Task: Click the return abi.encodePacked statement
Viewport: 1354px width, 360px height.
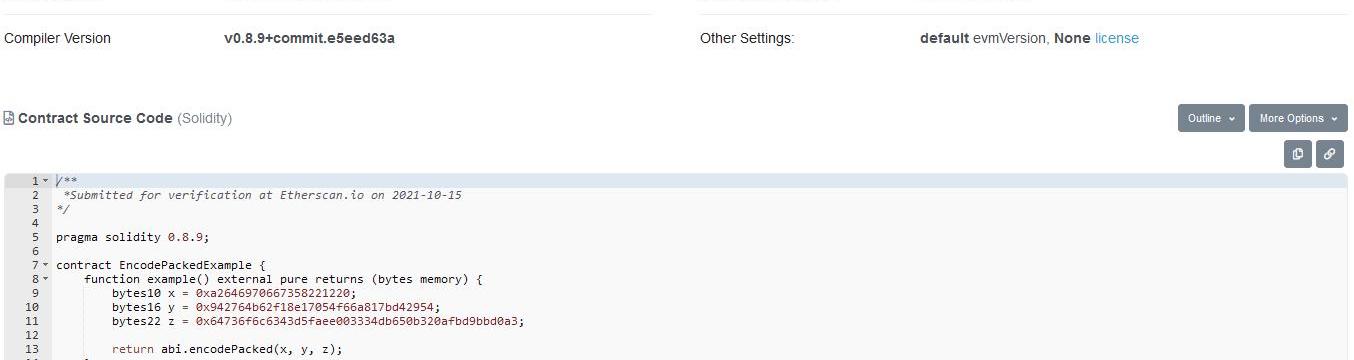Action: pos(227,349)
